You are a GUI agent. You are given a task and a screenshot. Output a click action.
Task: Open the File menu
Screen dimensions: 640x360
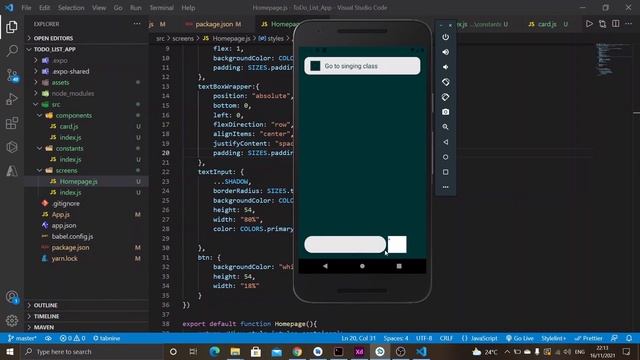point(26,8)
